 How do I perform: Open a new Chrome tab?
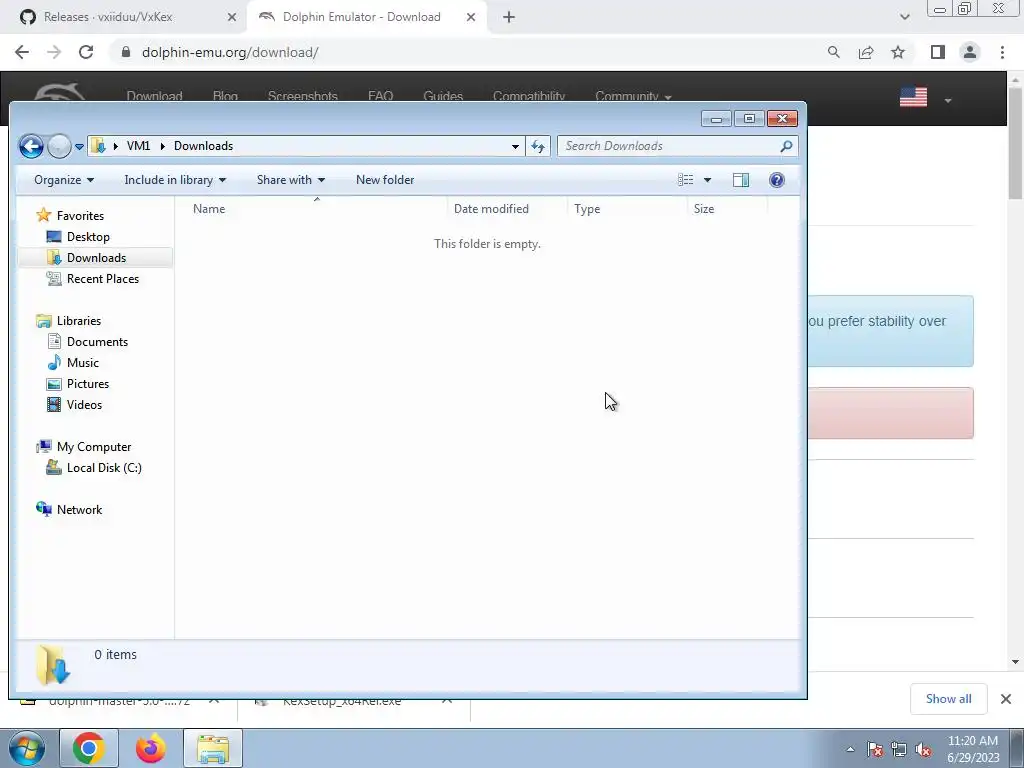click(x=509, y=17)
